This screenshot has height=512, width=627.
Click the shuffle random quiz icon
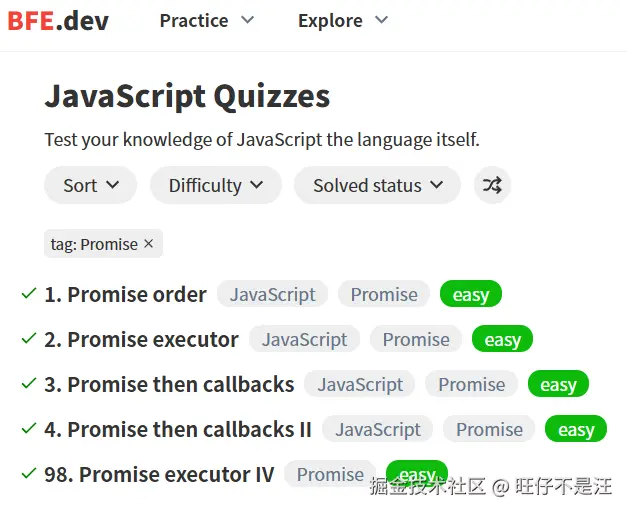coord(492,185)
